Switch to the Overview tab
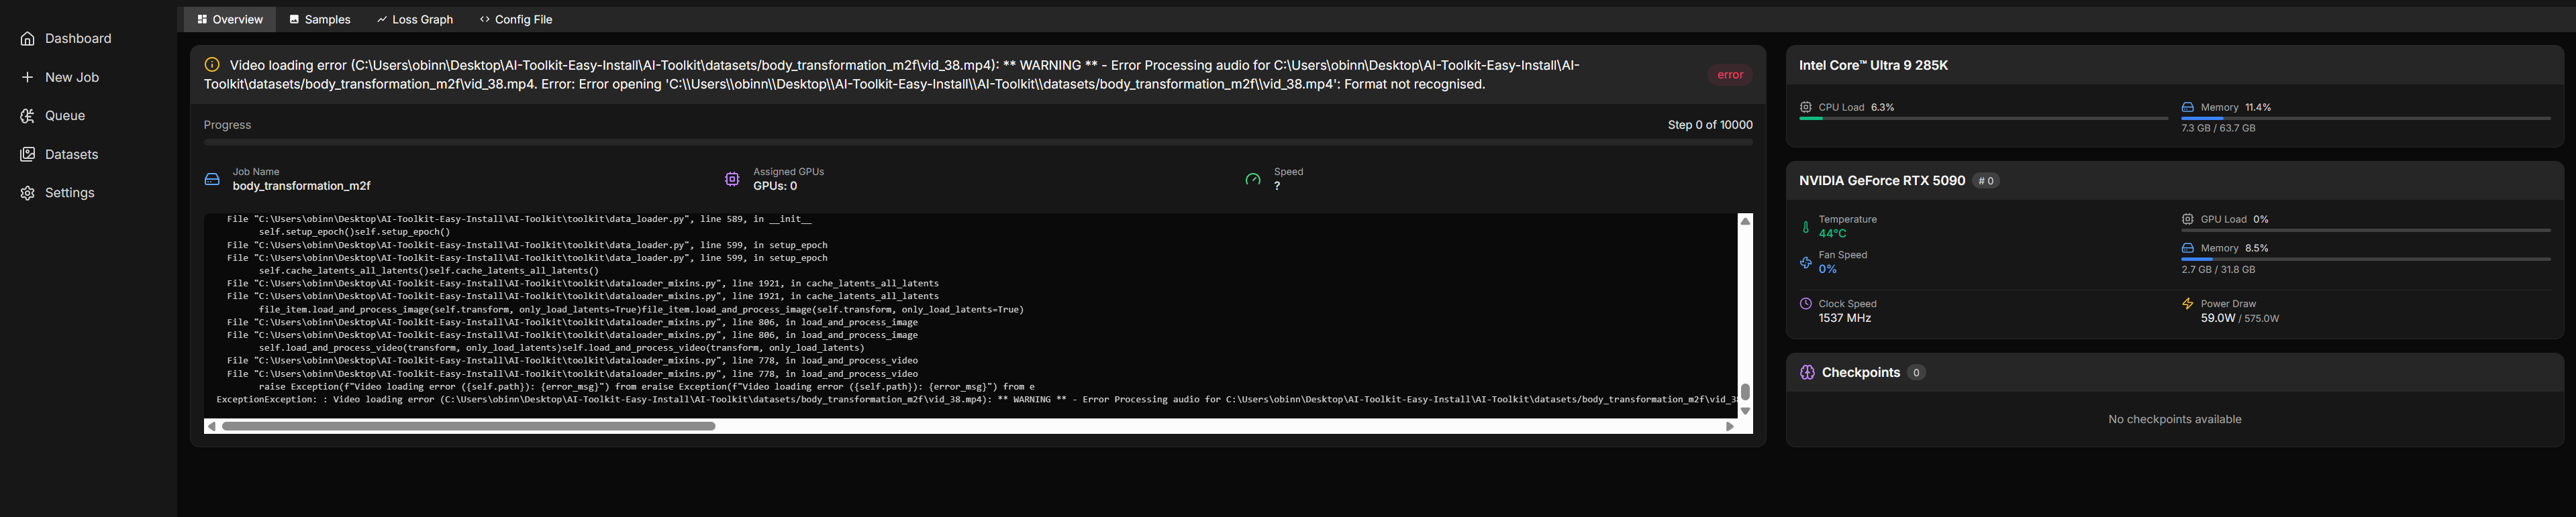Image resolution: width=2576 pixels, height=517 pixels. point(230,19)
